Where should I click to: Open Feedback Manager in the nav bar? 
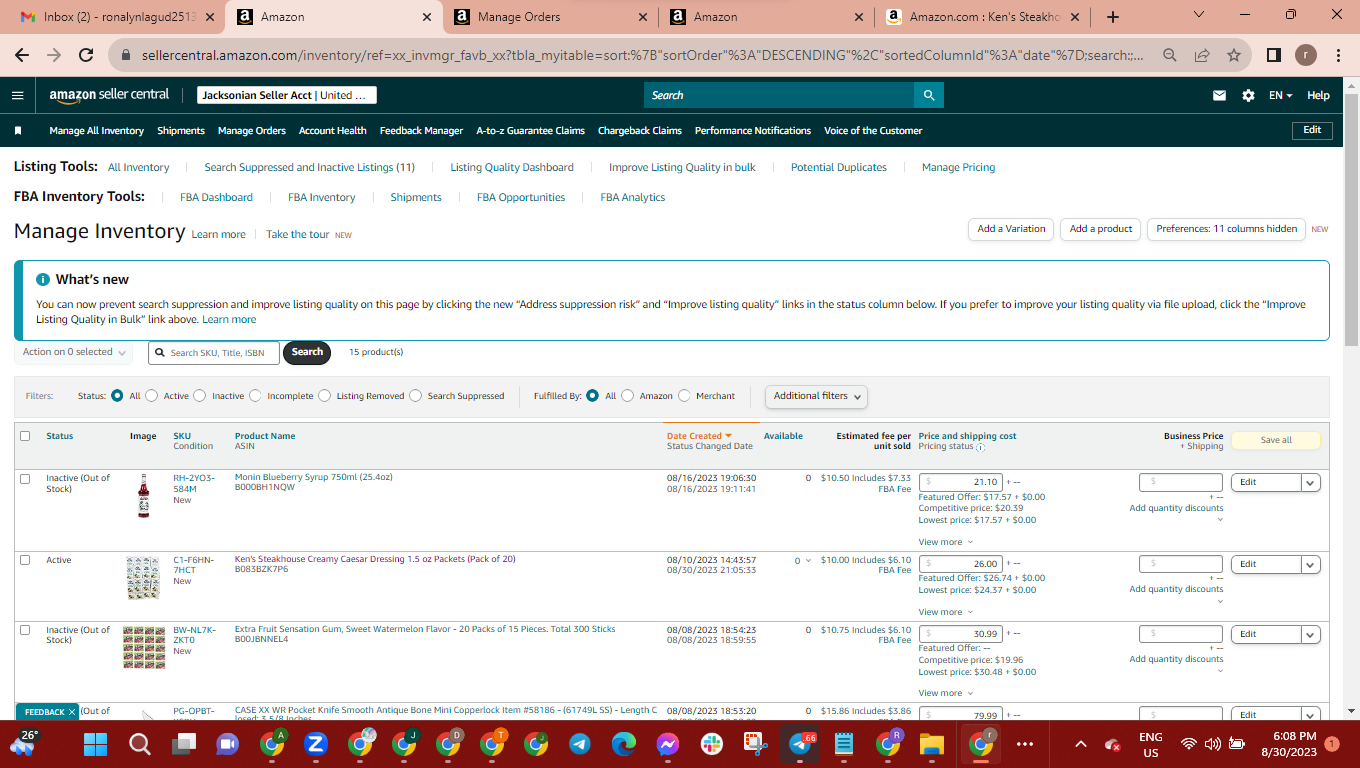point(421,131)
